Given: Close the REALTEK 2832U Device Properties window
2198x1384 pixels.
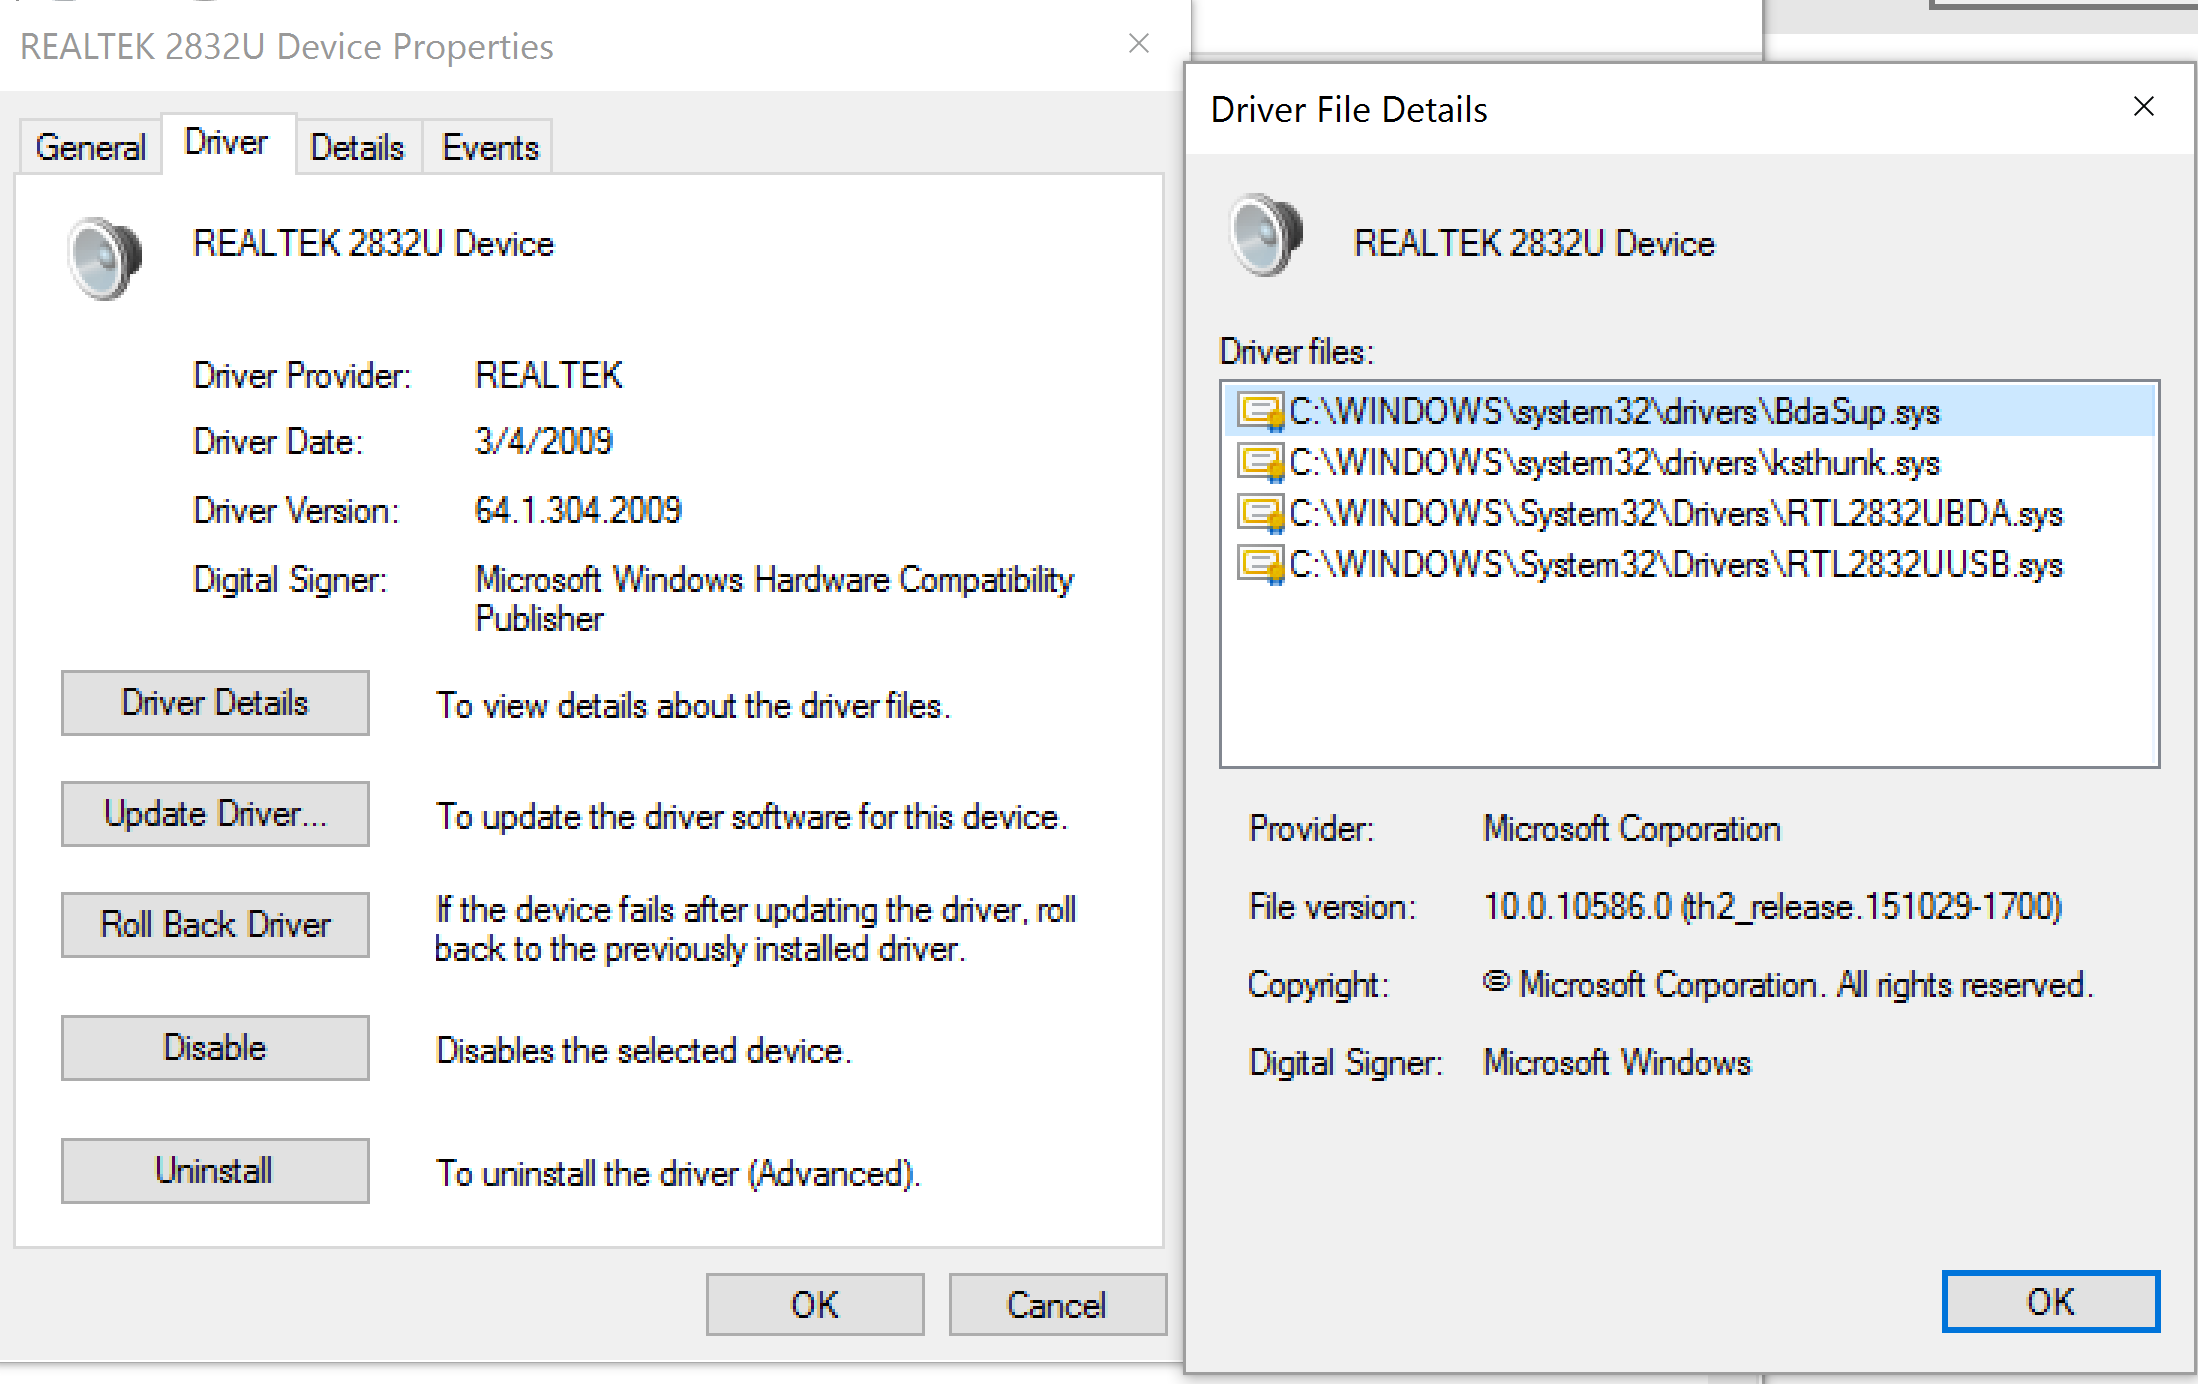Looking at the screenshot, I should tap(1138, 43).
